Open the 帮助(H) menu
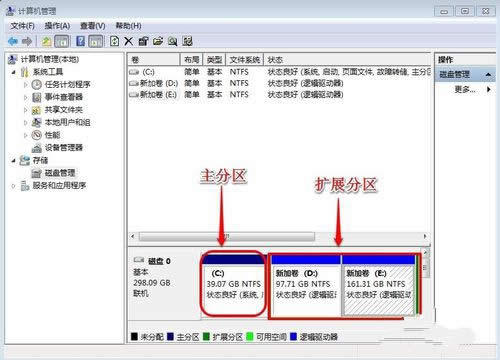500x360 pixels. [x=128, y=26]
